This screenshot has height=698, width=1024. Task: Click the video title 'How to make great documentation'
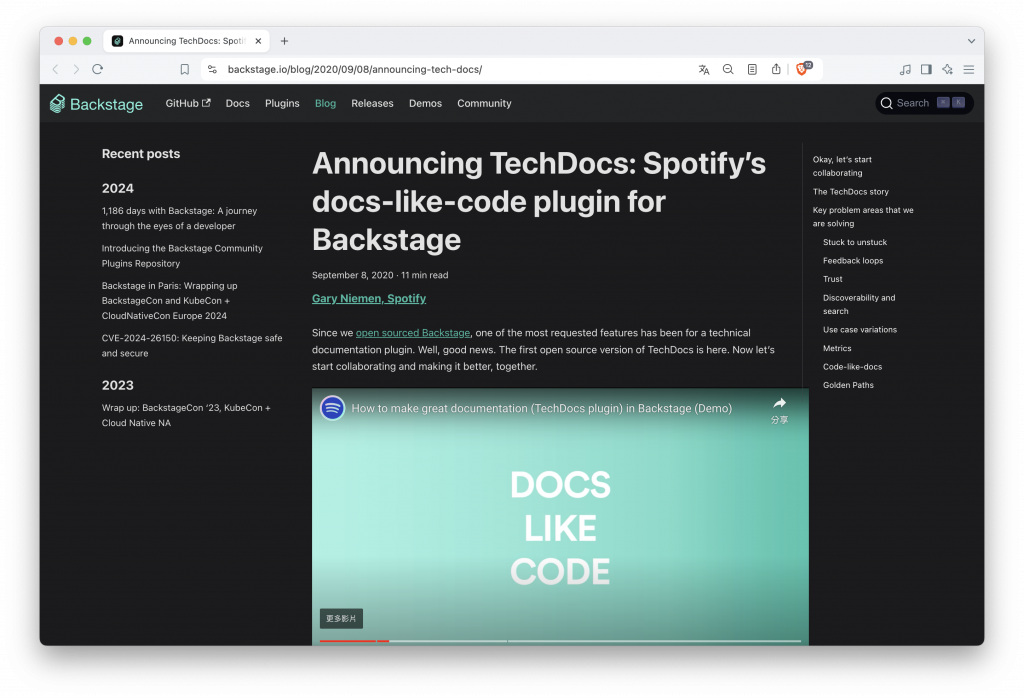541,408
